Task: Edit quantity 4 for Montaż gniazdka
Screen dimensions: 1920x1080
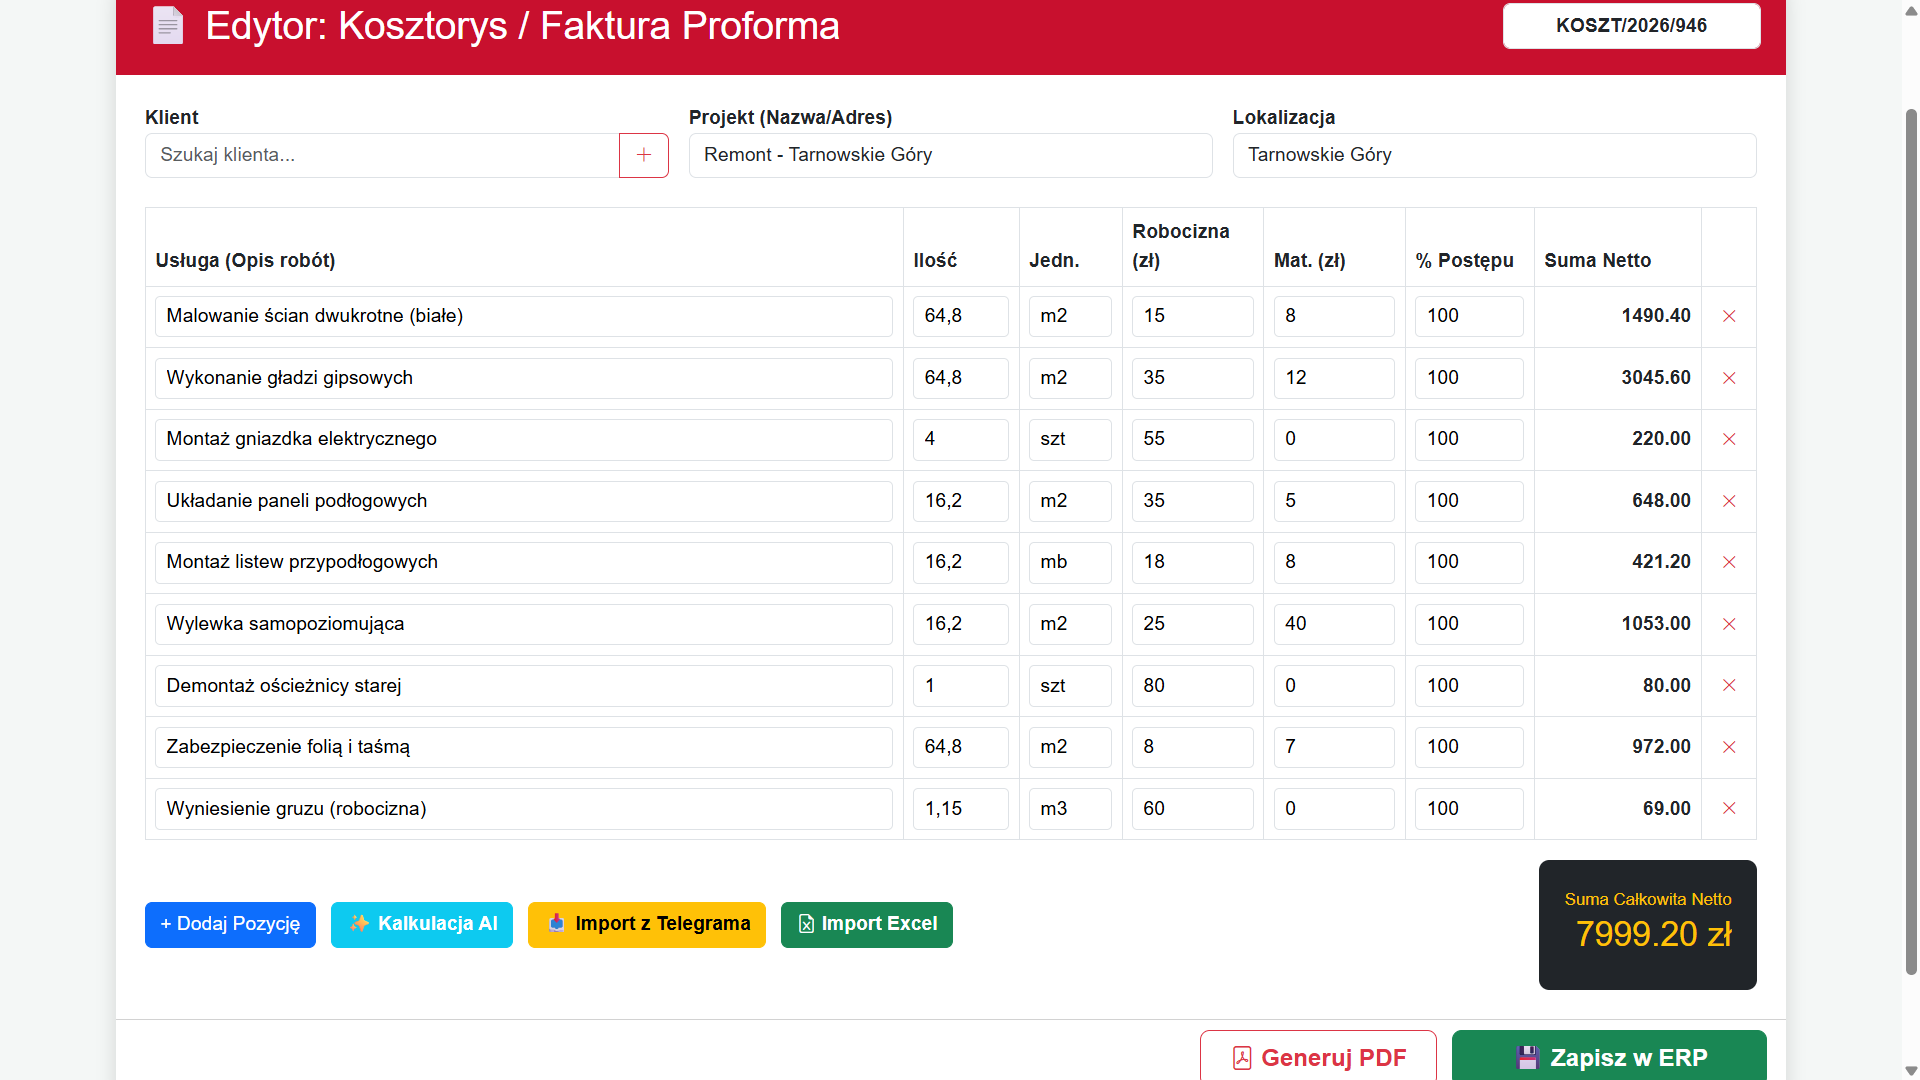Action: tap(961, 439)
